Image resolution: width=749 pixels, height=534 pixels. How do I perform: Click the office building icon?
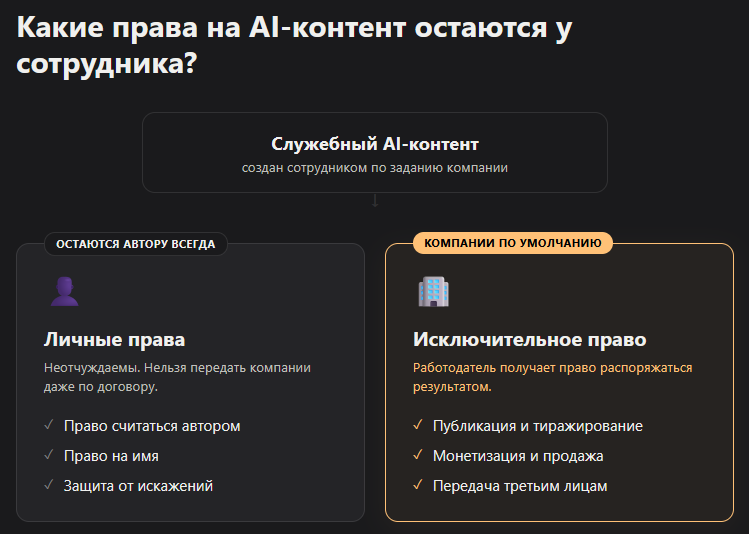[x=434, y=291]
